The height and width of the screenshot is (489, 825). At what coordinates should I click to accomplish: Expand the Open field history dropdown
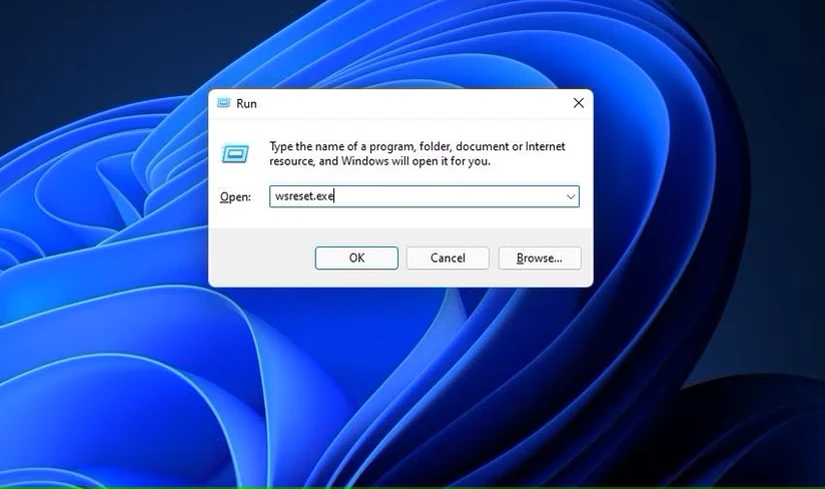pyautogui.click(x=570, y=196)
